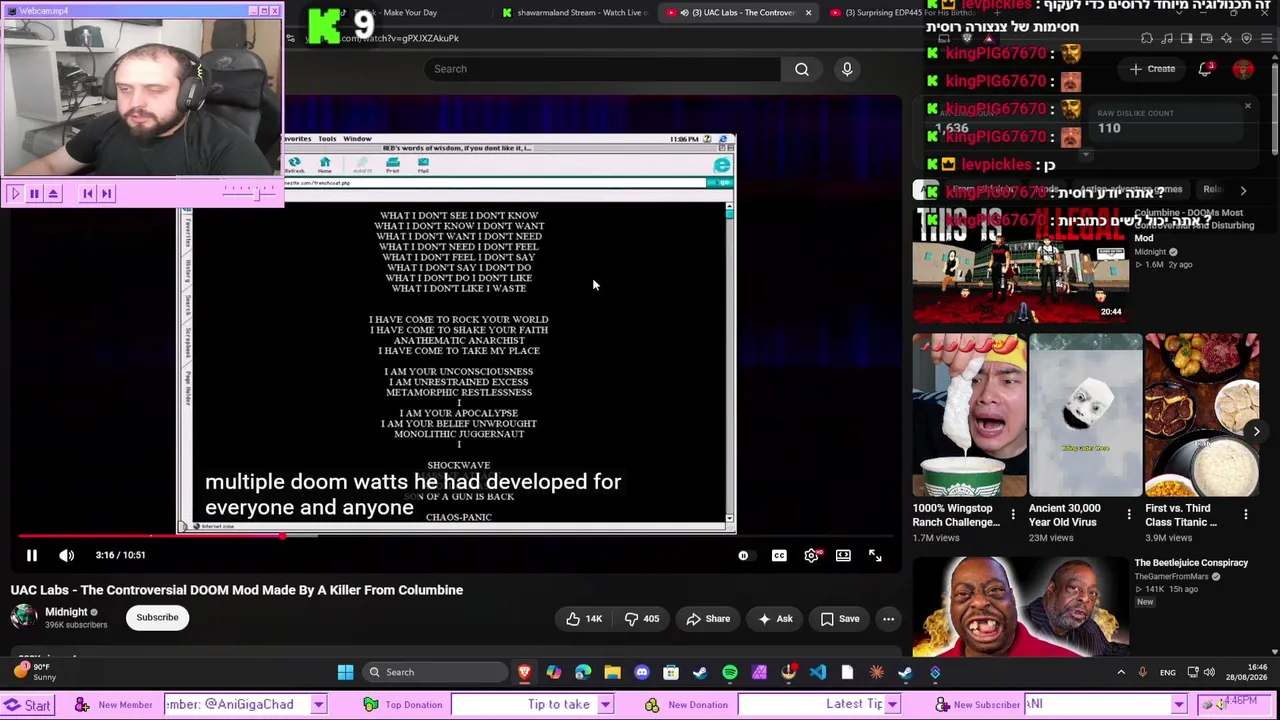The width and height of the screenshot is (1280, 720).
Task: Switch video to theater mode
Action: (843, 555)
